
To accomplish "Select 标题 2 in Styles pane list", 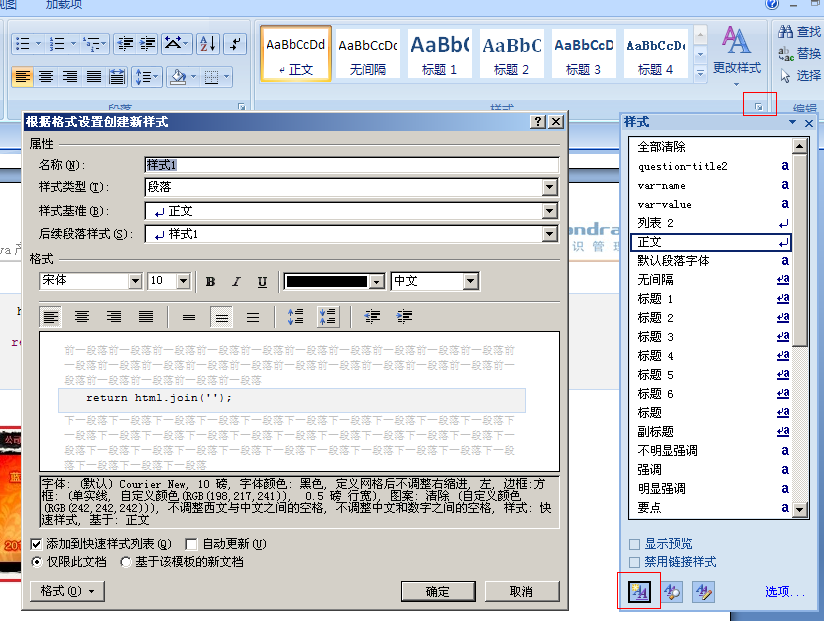I will 709,318.
